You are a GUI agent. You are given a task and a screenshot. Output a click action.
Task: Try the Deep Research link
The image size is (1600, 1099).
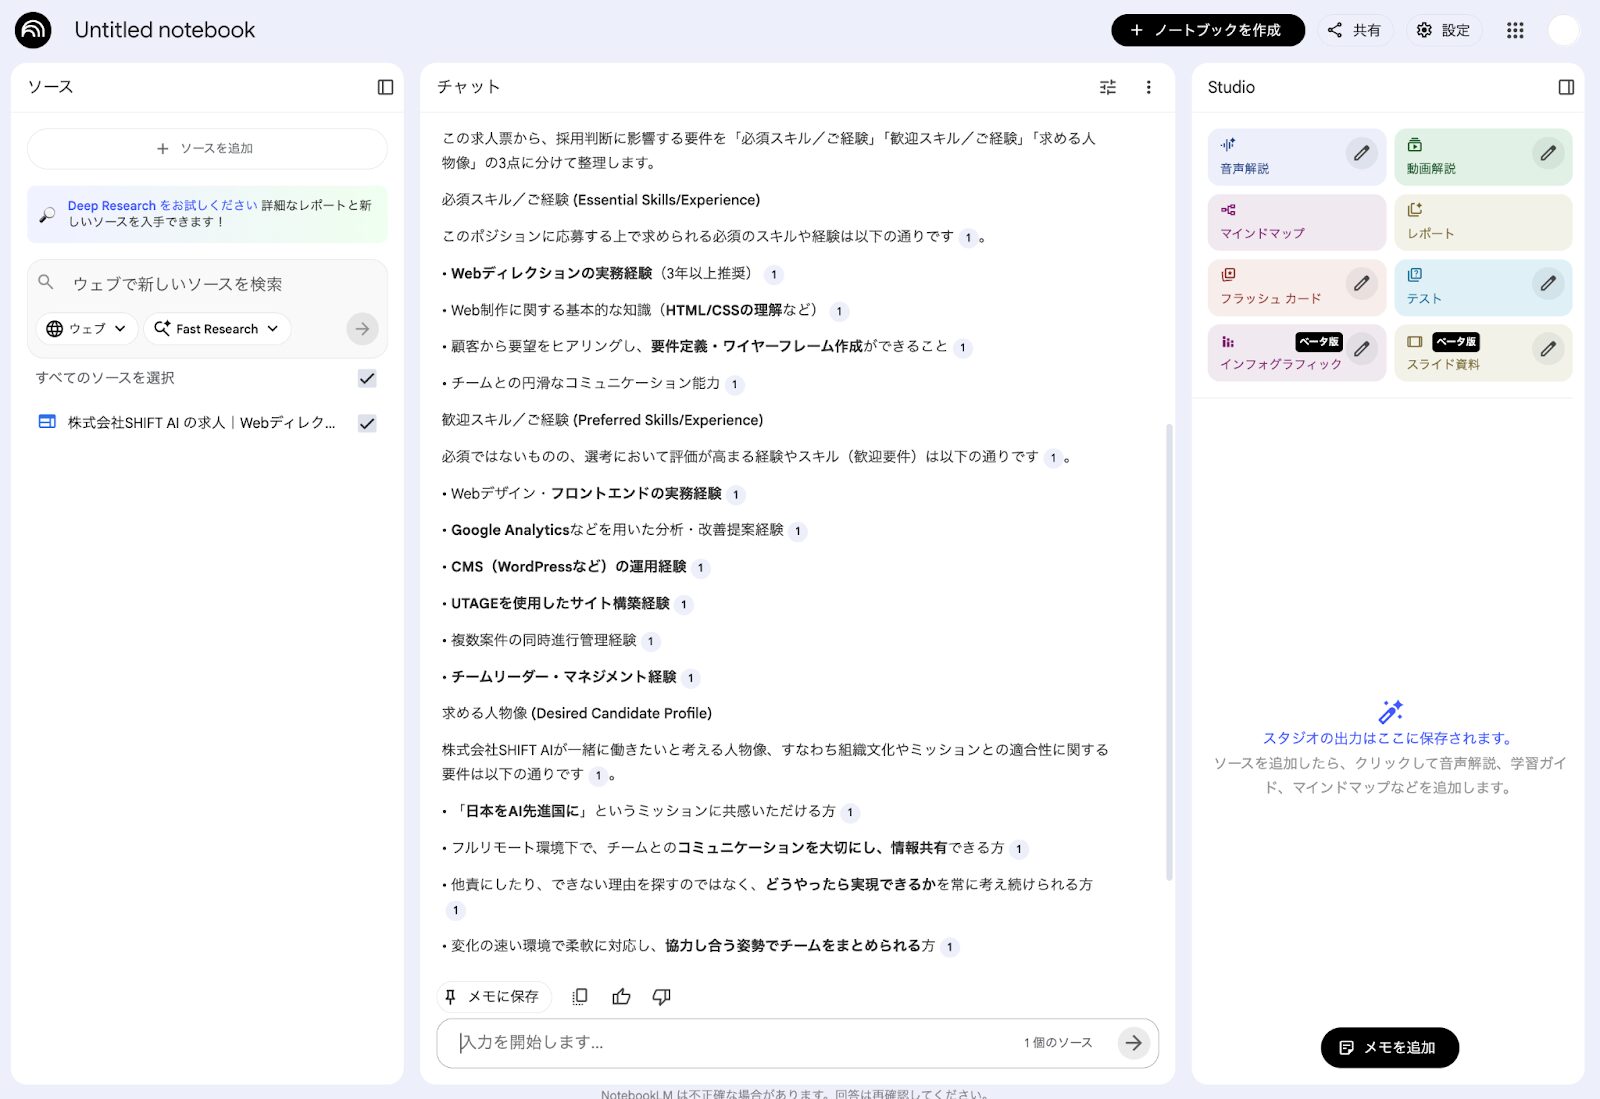pyautogui.click(x=110, y=205)
